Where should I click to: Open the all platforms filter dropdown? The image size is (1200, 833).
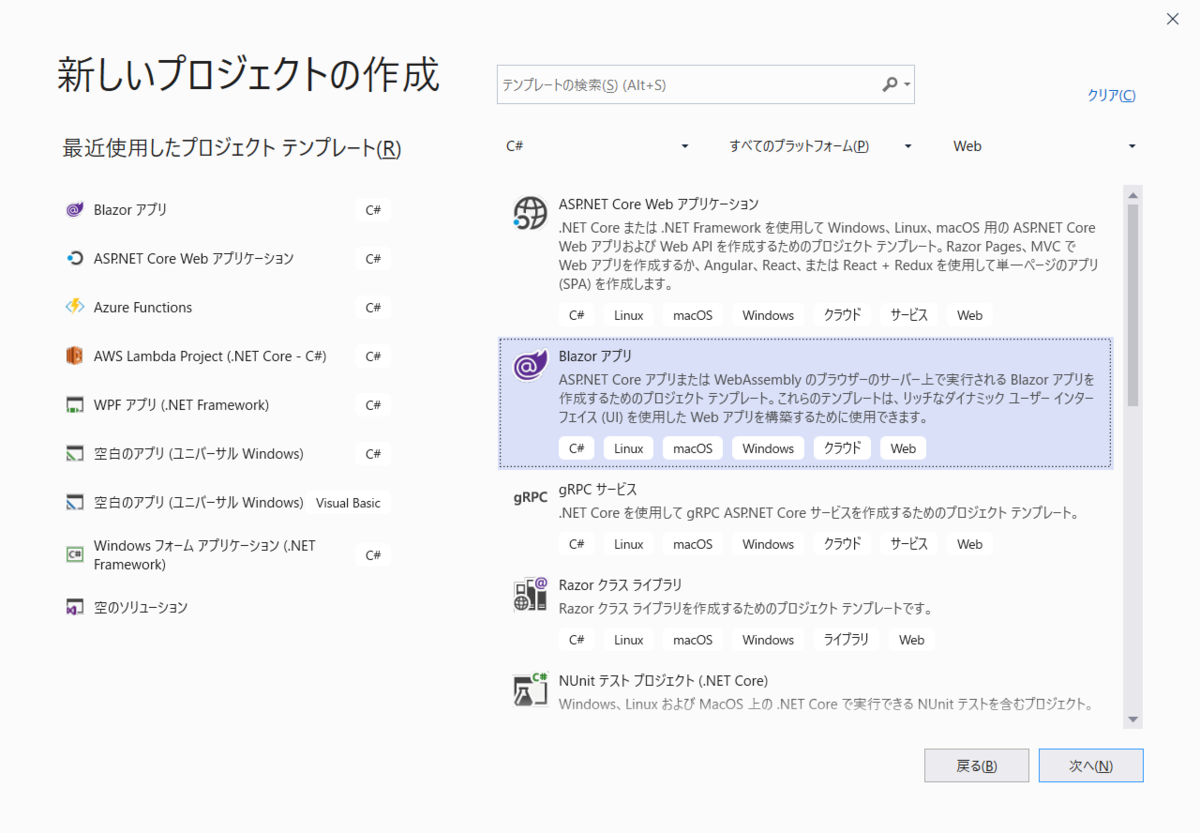coord(820,146)
